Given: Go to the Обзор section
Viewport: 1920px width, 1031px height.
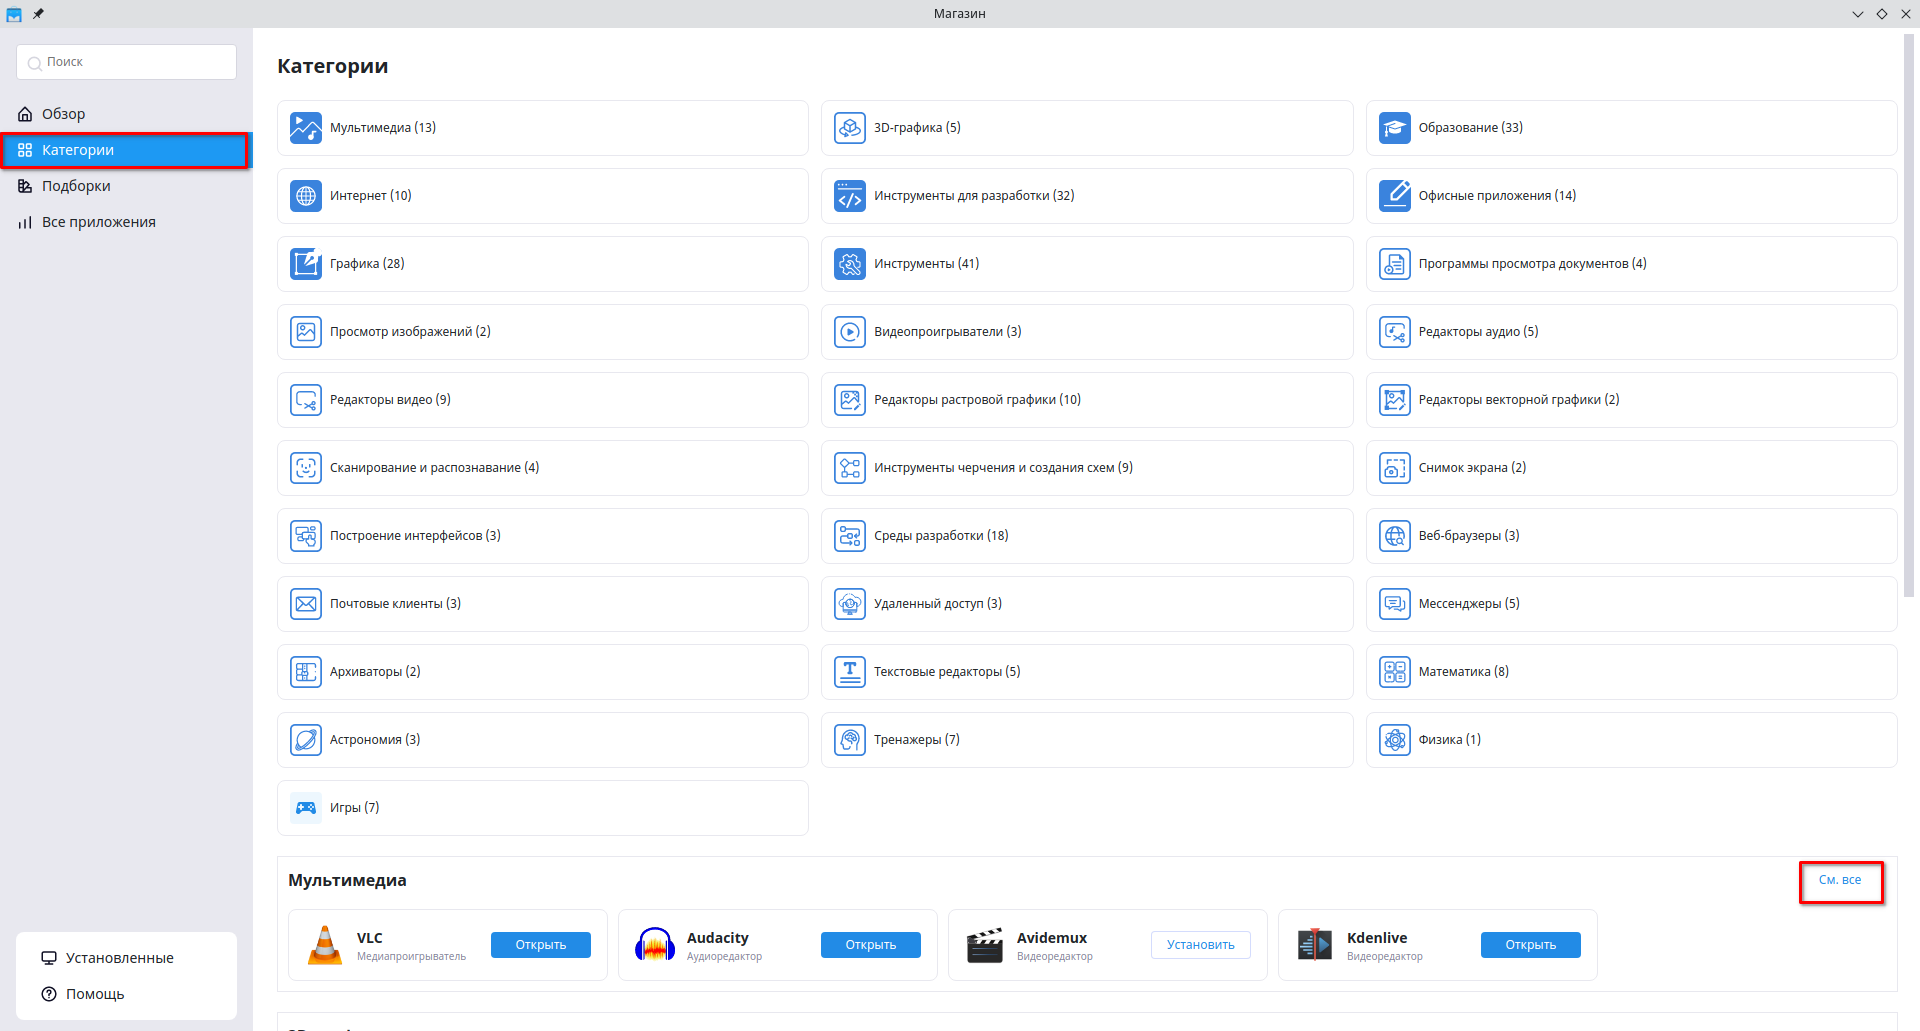Looking at the screenshot, I should tap(63, 114).
